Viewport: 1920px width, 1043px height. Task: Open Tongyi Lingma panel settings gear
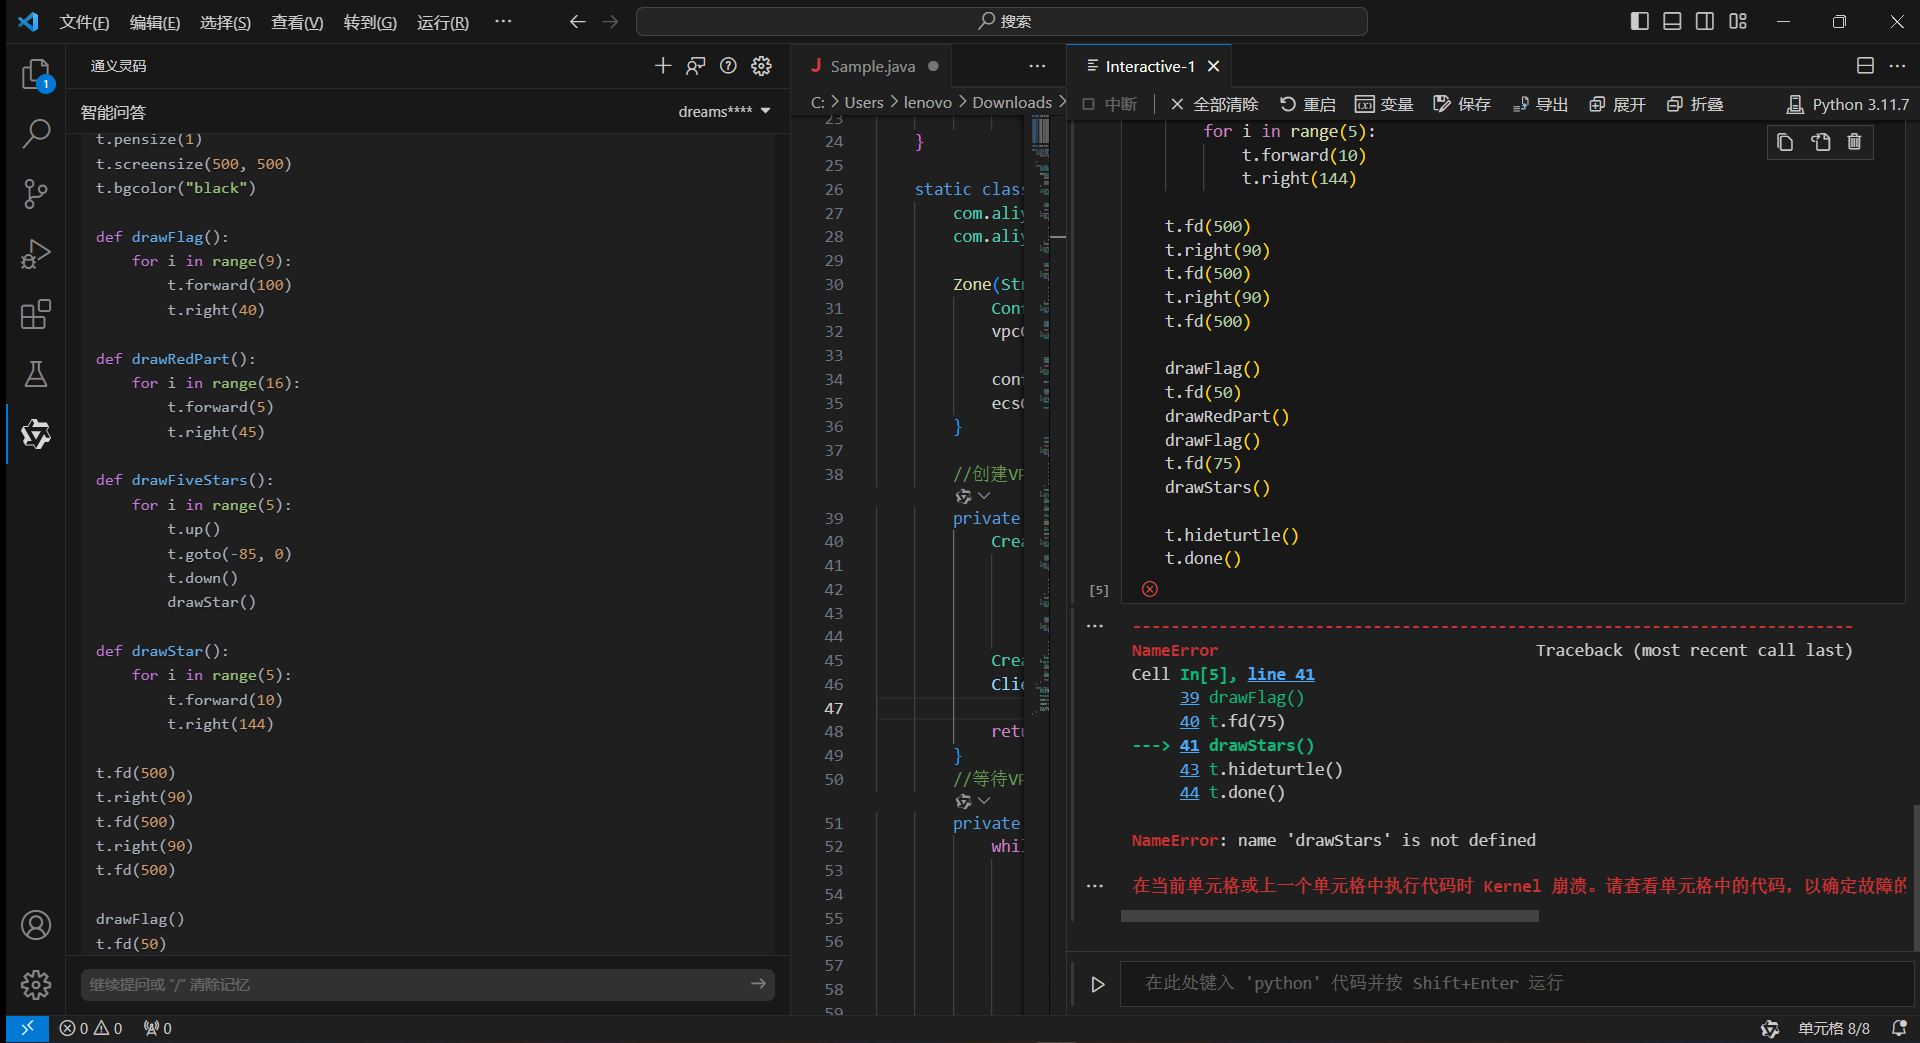(x=762, y=66)
